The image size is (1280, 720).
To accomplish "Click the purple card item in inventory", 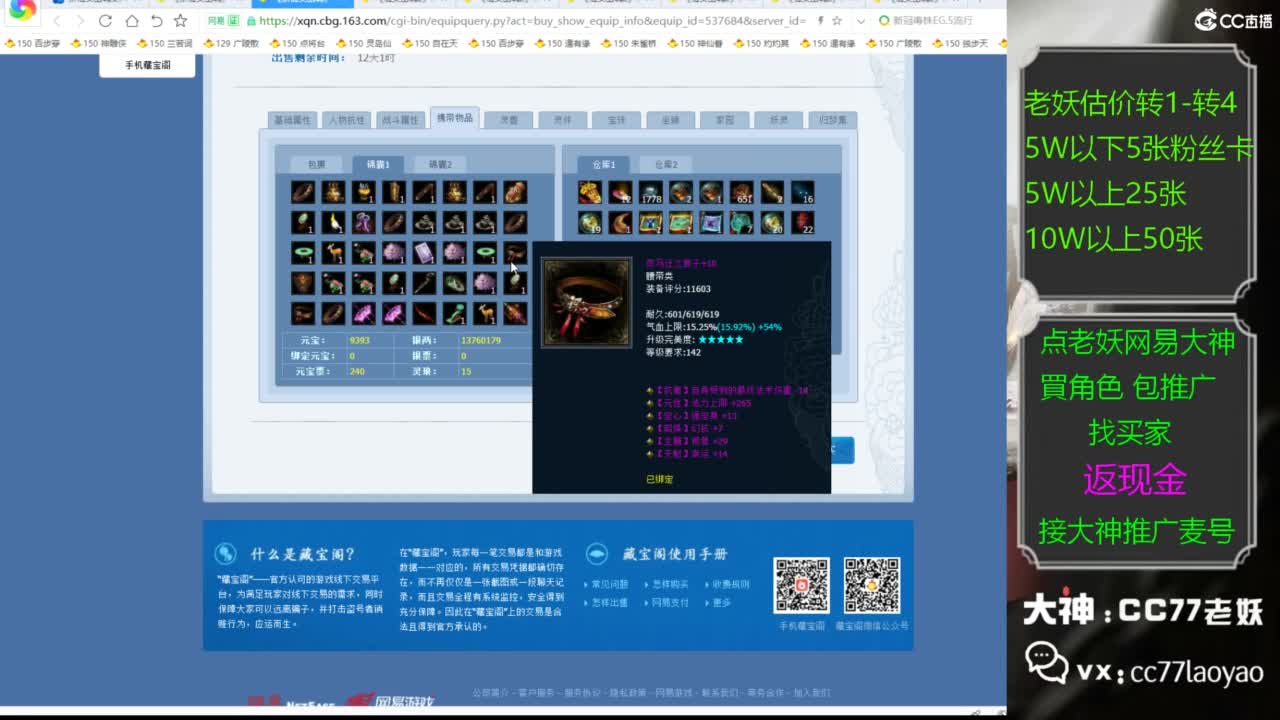I will [x=424, y=253].
